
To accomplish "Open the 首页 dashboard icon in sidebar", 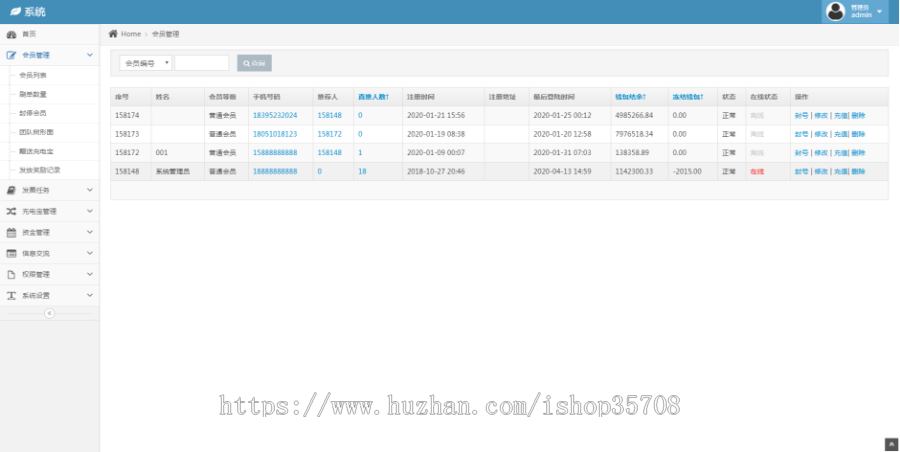I will point(11,34).
